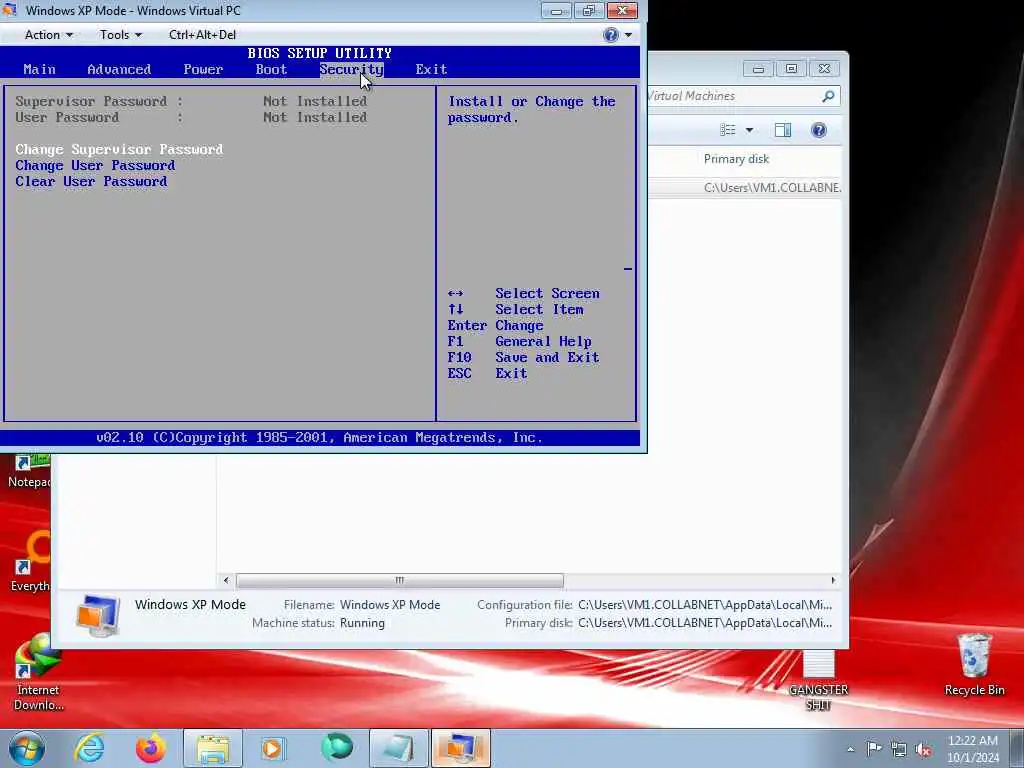Minimize the Virtual Machines Explorer window
1024x768 pixels.
(x=758, y=69)
